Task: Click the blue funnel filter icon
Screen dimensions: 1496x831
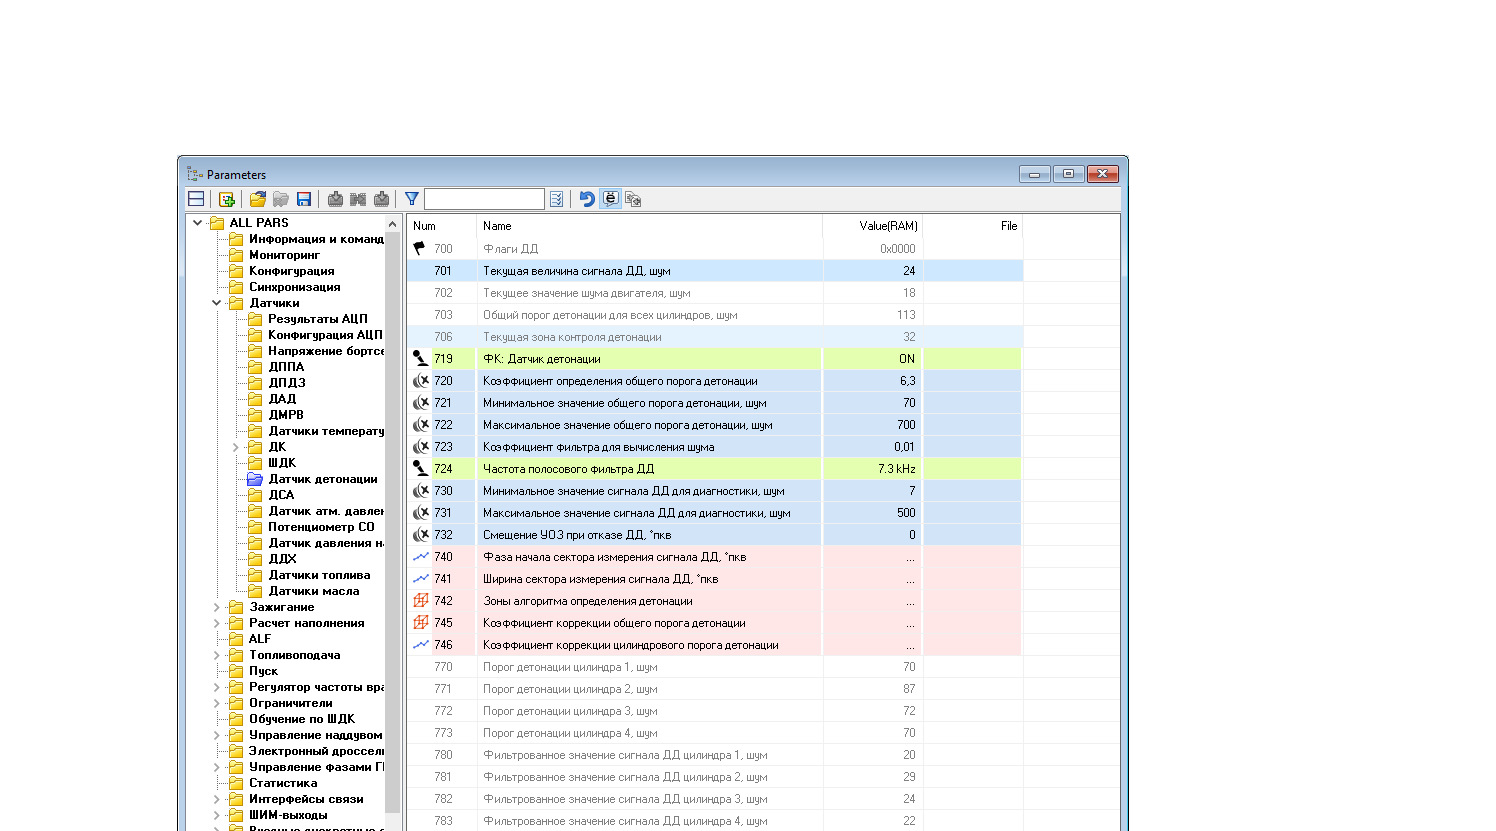Action: (x=411, y=199)
